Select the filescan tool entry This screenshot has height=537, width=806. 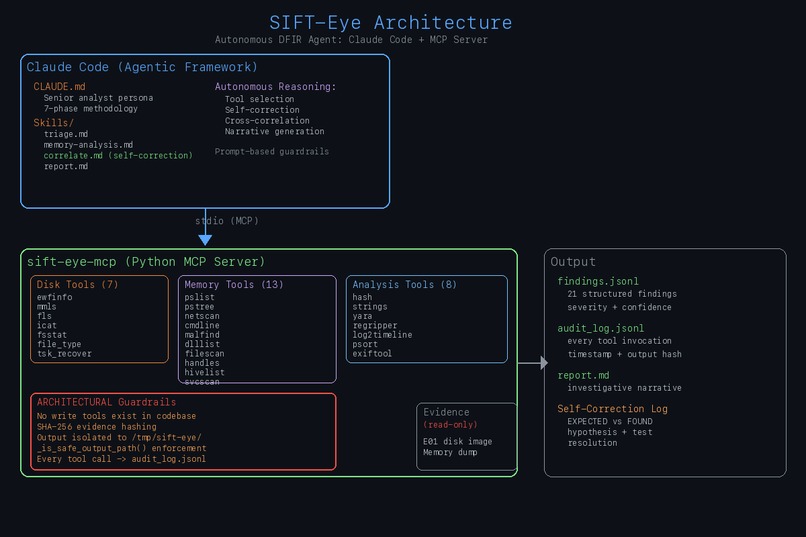(205, 354)
